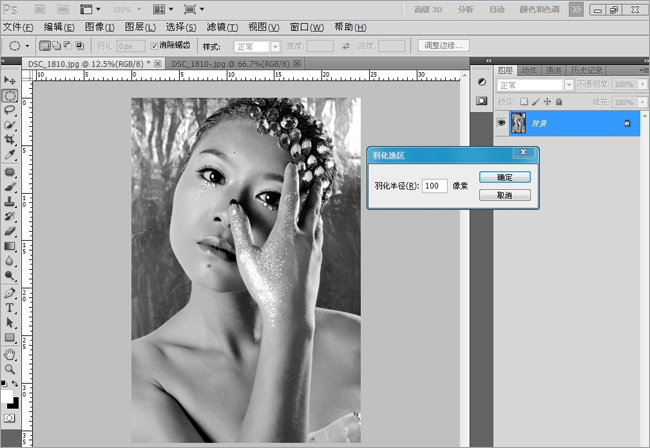The height and width of the screenshot is (448, 650).
Task: Open the 编辑(E) menu
Action: click(x=59, y=27)
